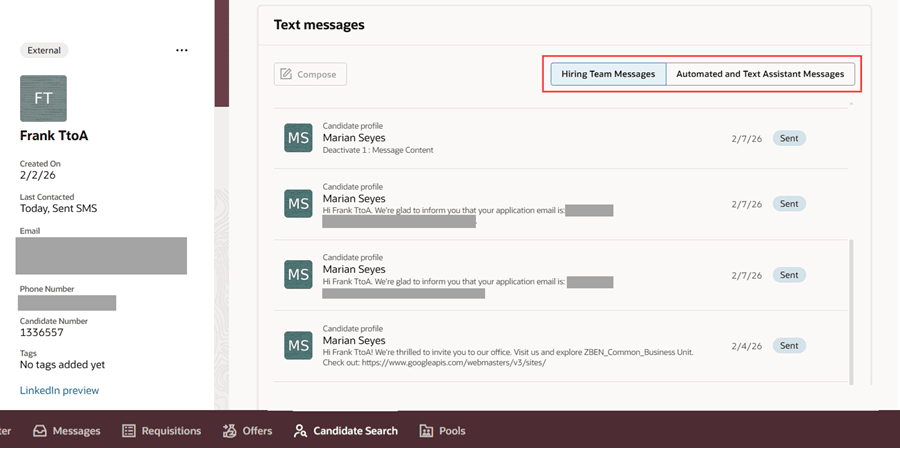Click the Frank TtoA candidate name
900x449 pixels.
coord(54,136)
